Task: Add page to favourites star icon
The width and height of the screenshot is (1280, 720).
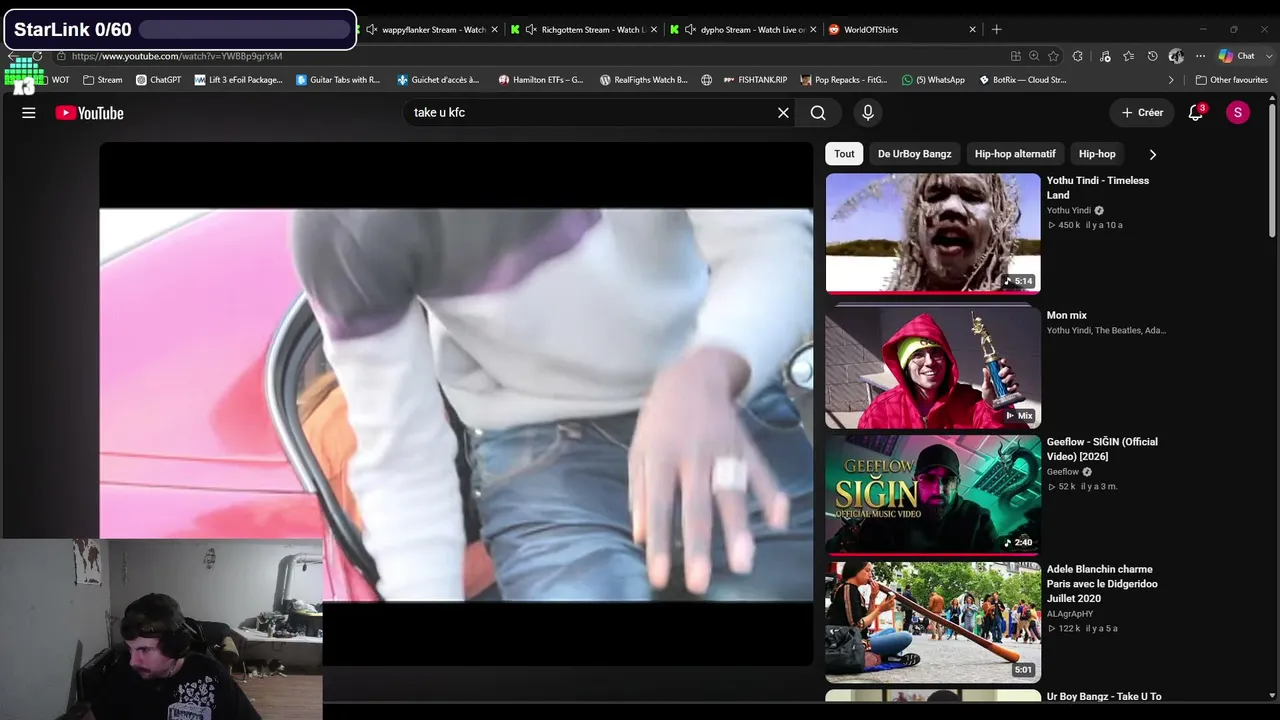Action: click(1053, 56)
